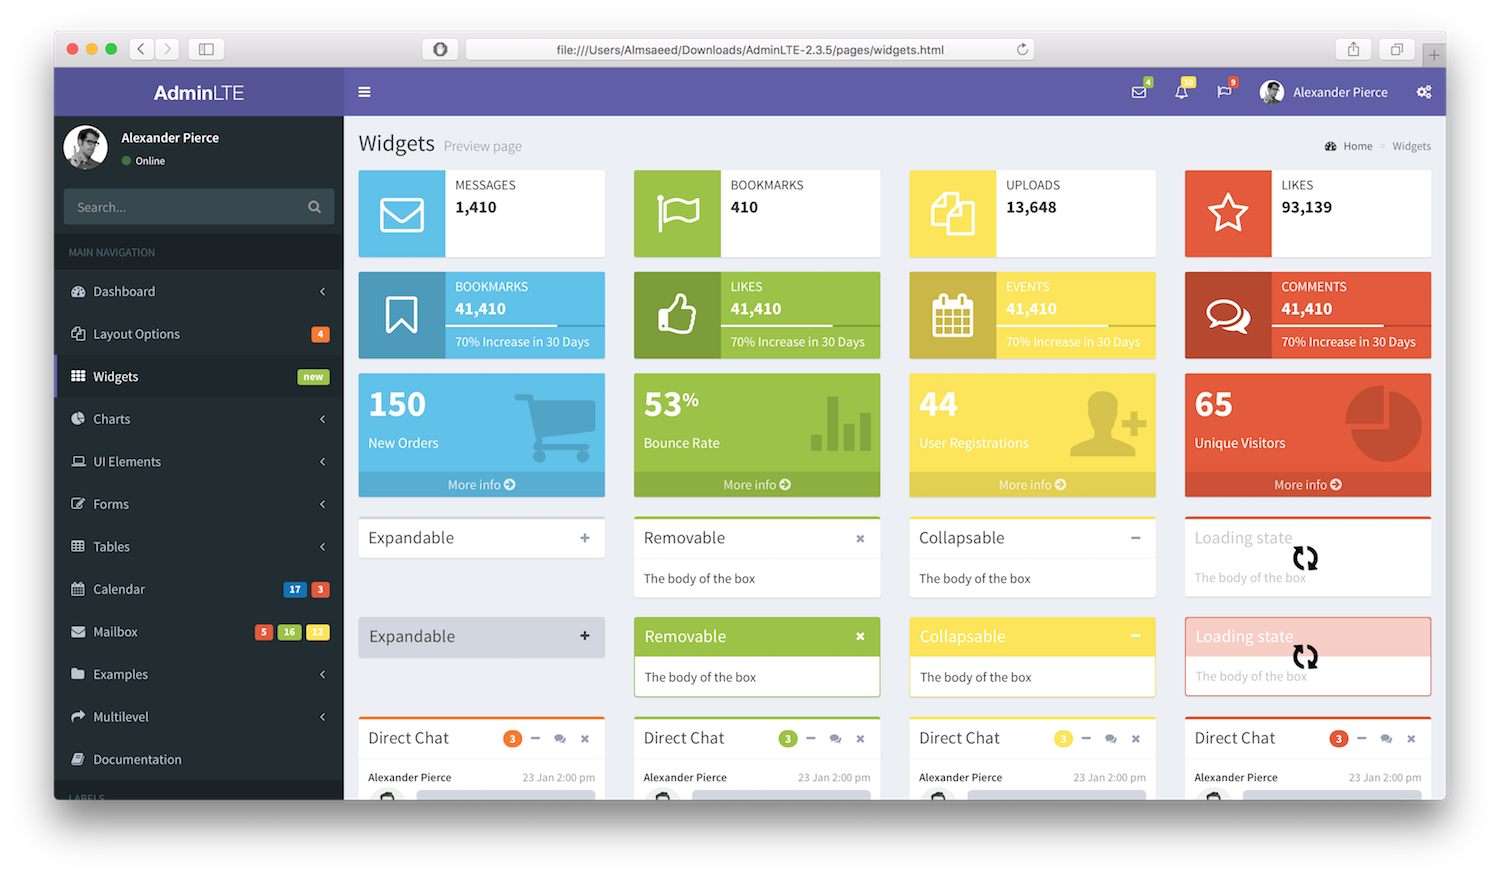Select Calendar in the sidebar navigation
The image size is (1500, 877).
(x=119, y=589)
